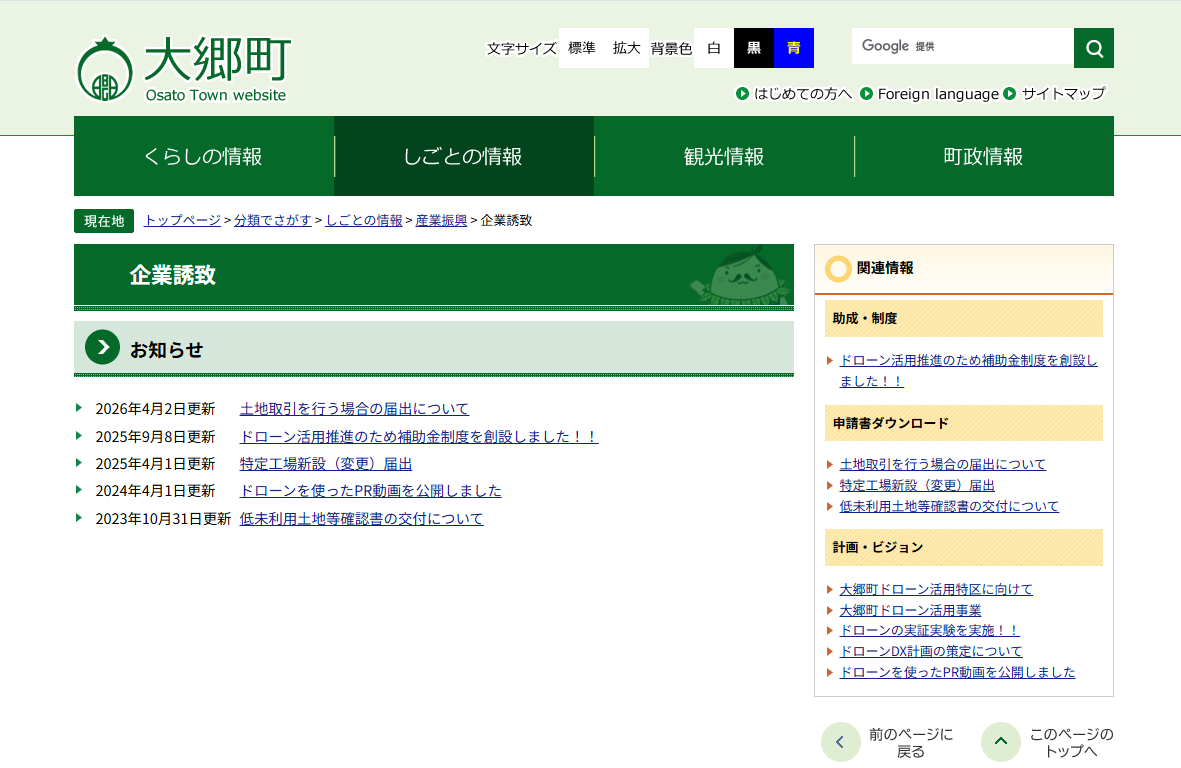Open 低未利用土地等確認書の交付について in news list

click(362, 519)
